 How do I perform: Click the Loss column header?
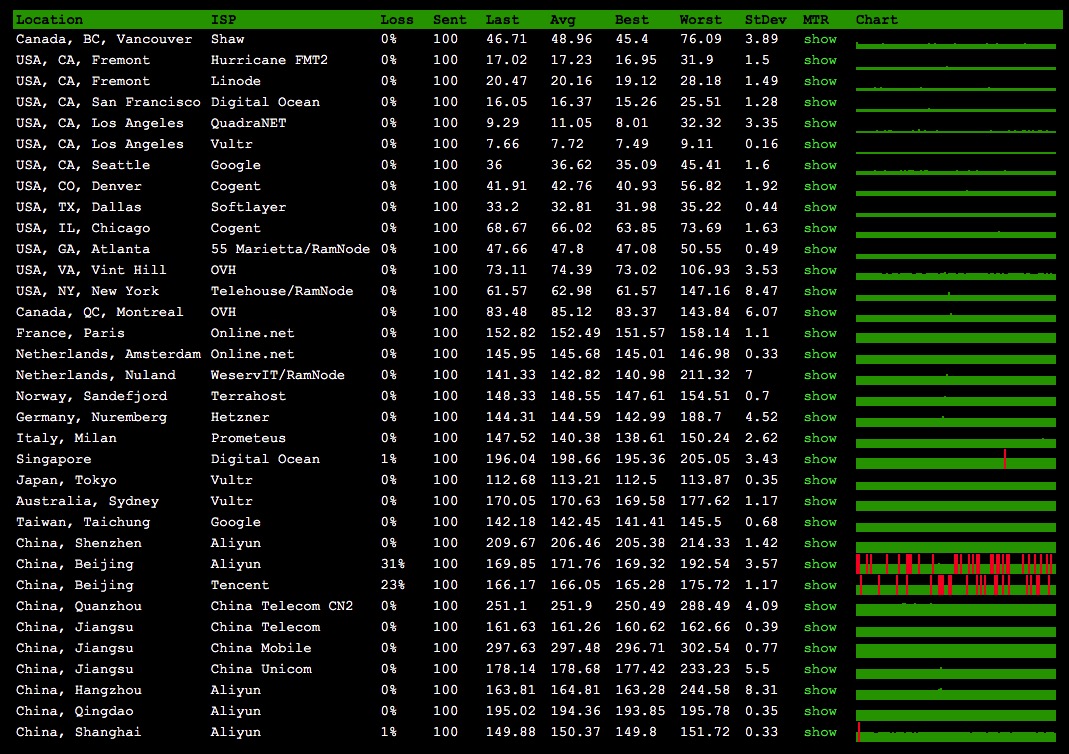(x=397, y=20)
